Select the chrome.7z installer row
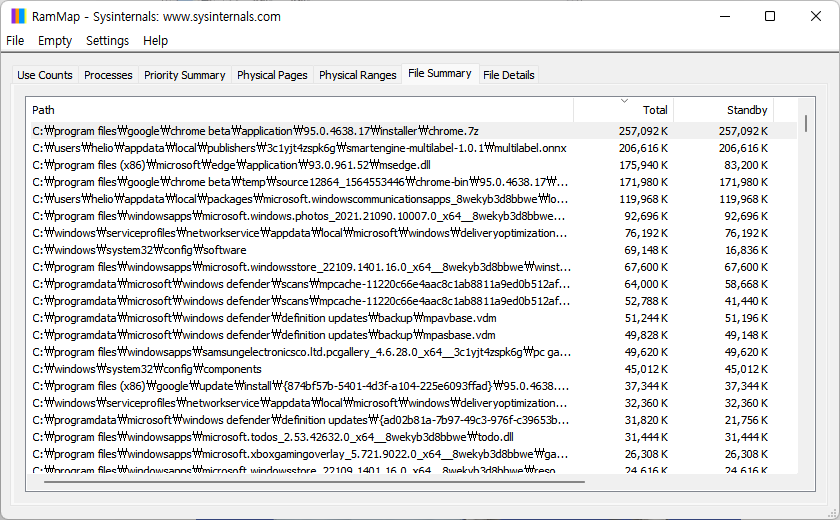Screen dimensions: 840x520 point(414,131)
